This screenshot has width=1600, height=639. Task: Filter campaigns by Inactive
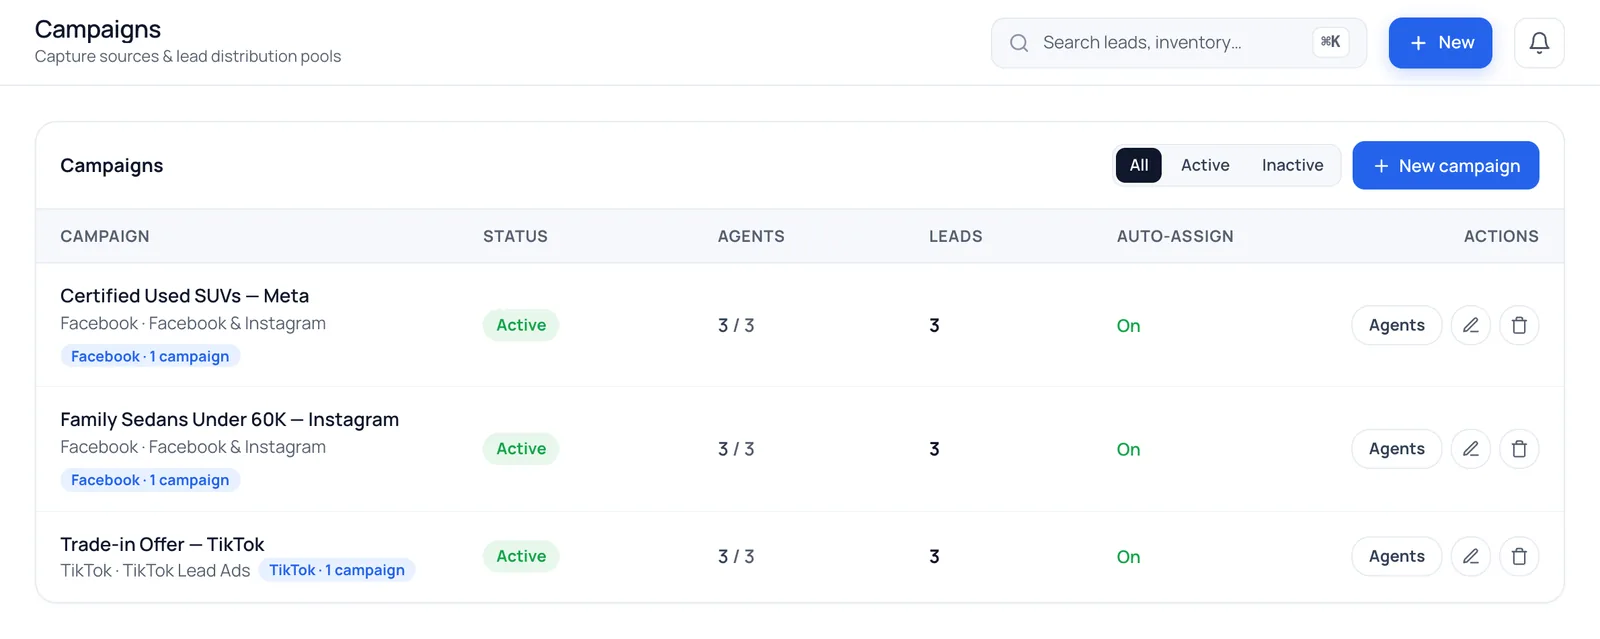(x=1292, y=165)
